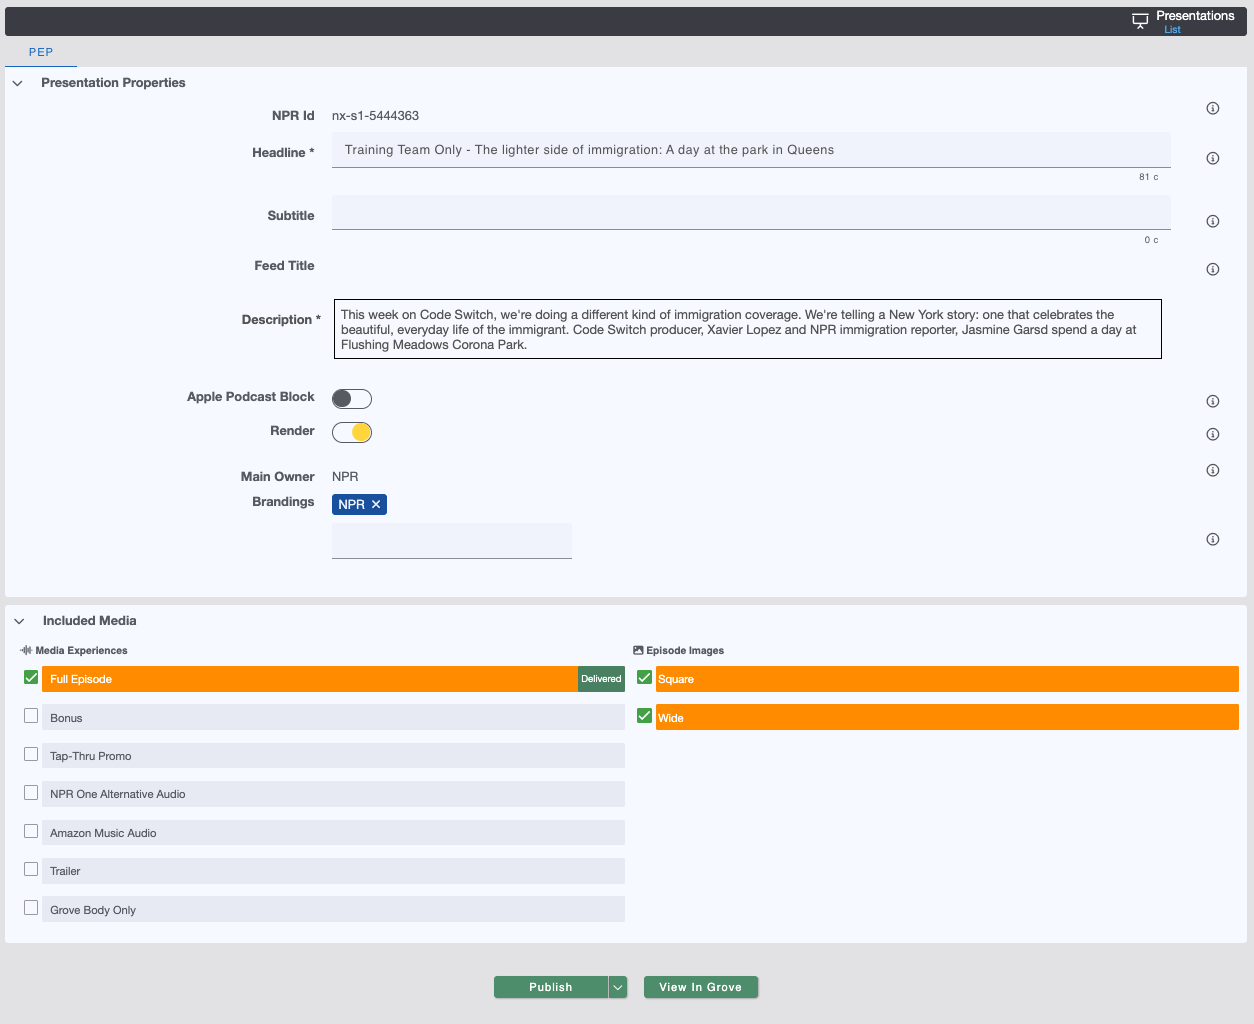Select the Tap-Thru Promo media row
1254x1024 pixels.
tap(333, 755)
